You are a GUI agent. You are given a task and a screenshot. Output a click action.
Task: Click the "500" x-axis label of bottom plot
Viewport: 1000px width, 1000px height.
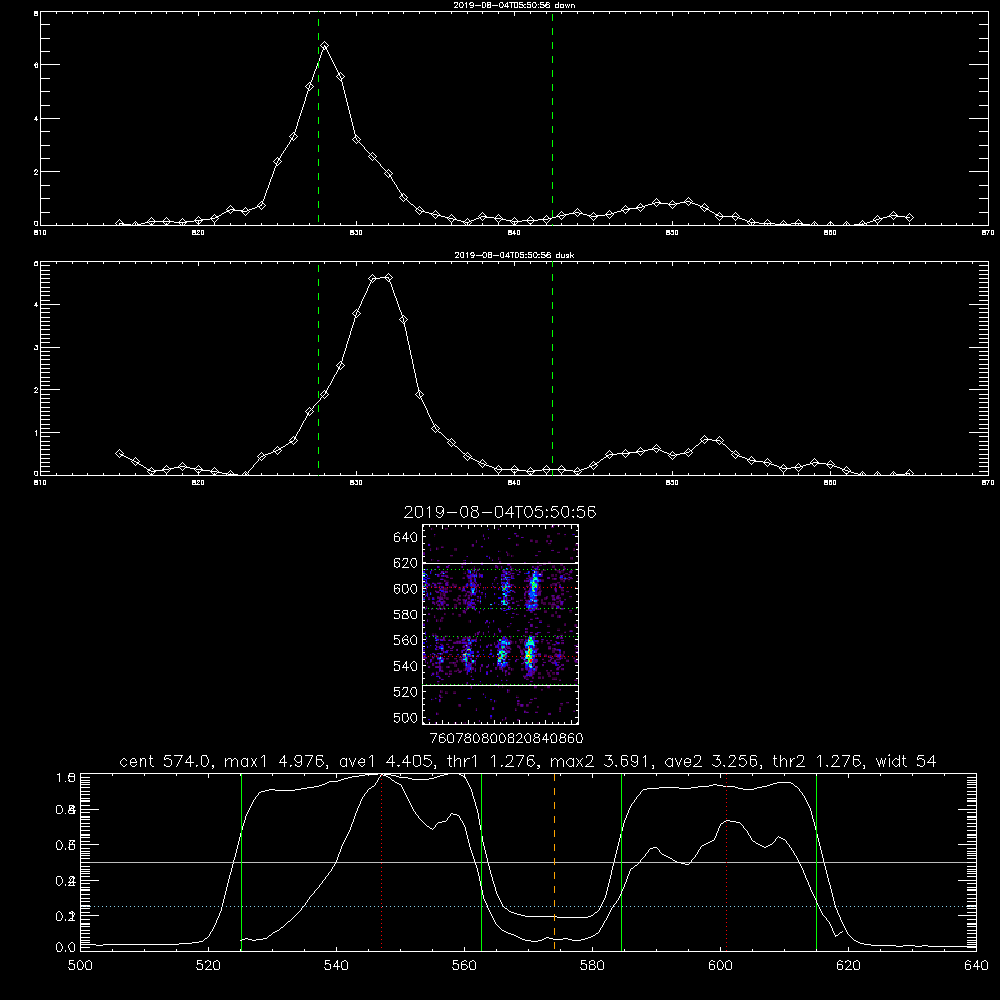click(x=80, y=965)
